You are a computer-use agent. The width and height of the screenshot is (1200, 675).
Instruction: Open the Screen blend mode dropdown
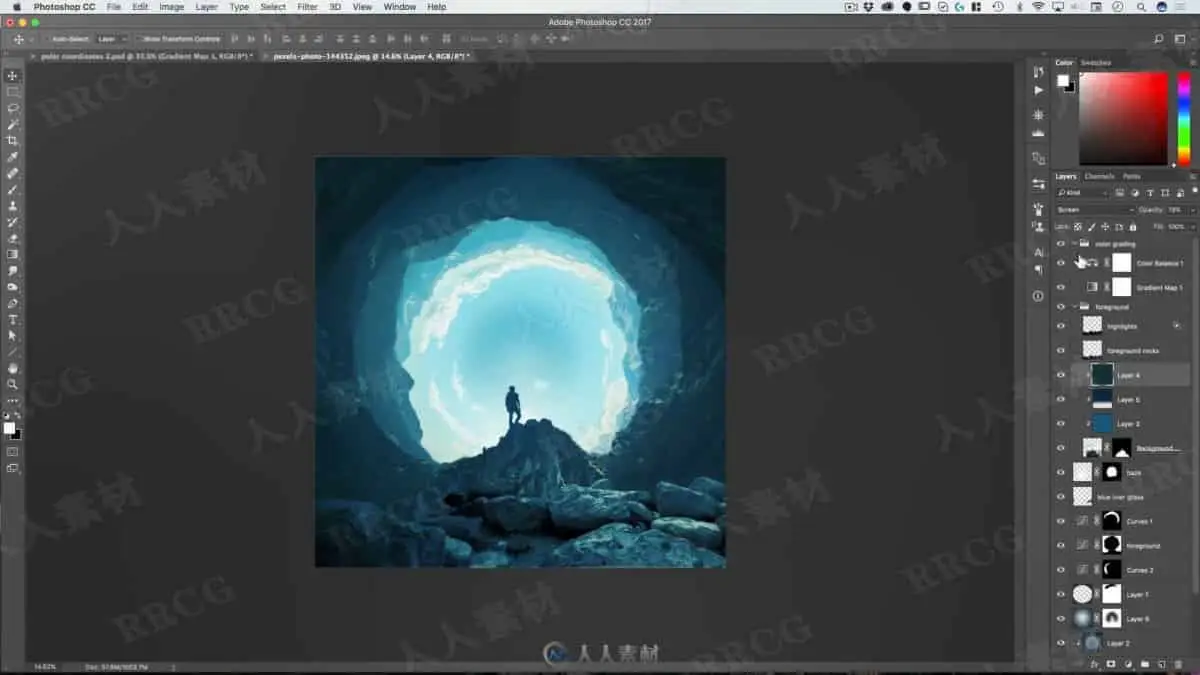pyautogui.click(x=1095, y=210)
